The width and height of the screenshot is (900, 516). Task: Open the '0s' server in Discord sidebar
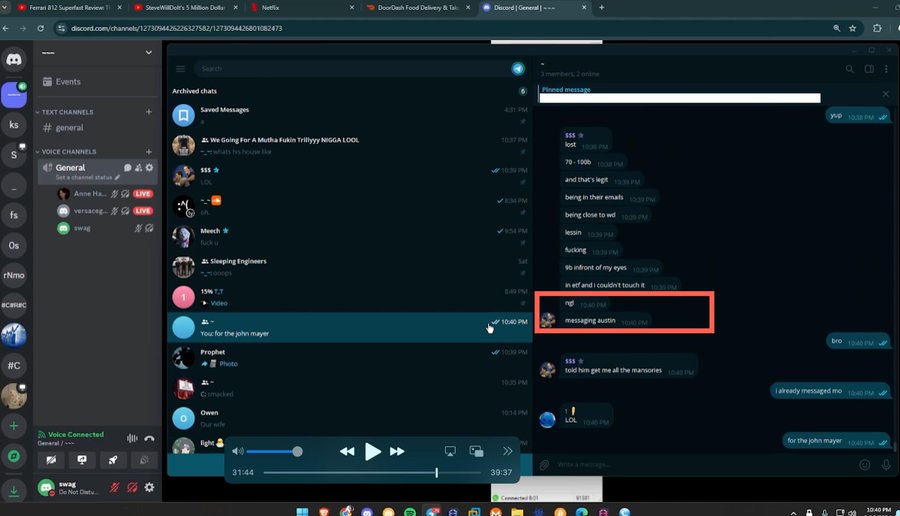point(14,245)
